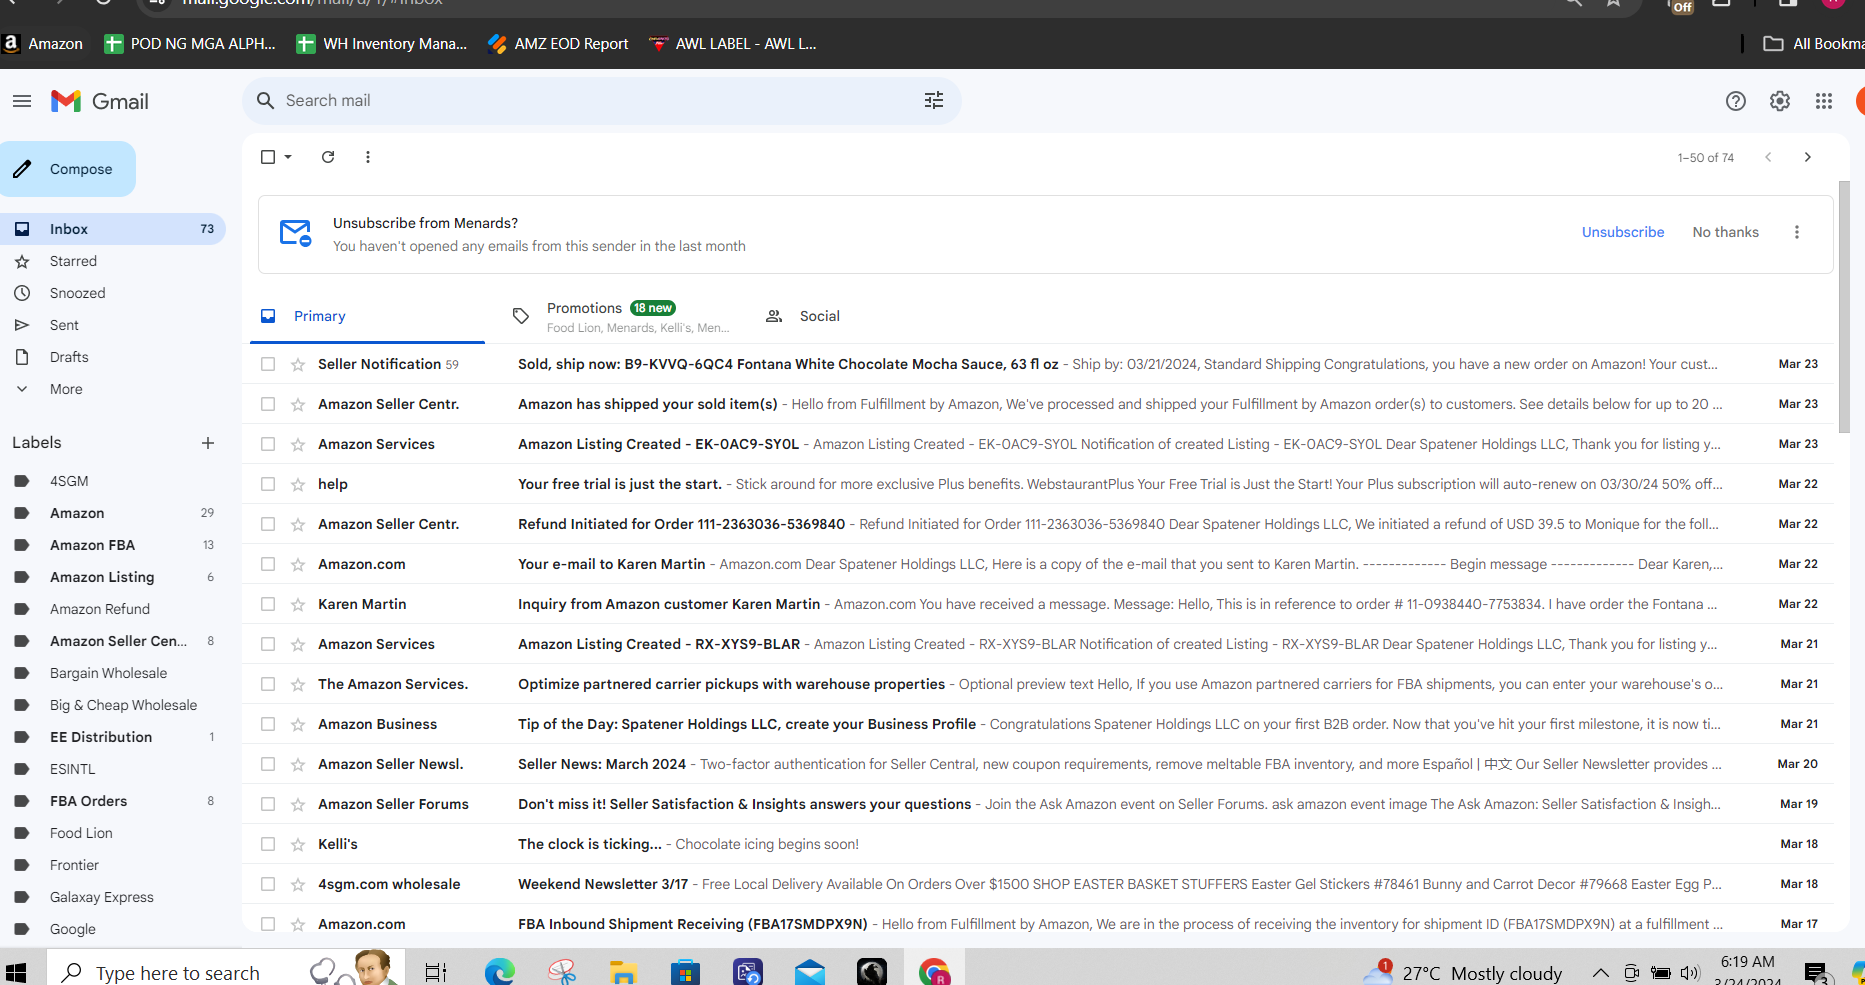Open the Amazon bookmark
This screenshot has width=1865, height=985.
tap(43, 44)
